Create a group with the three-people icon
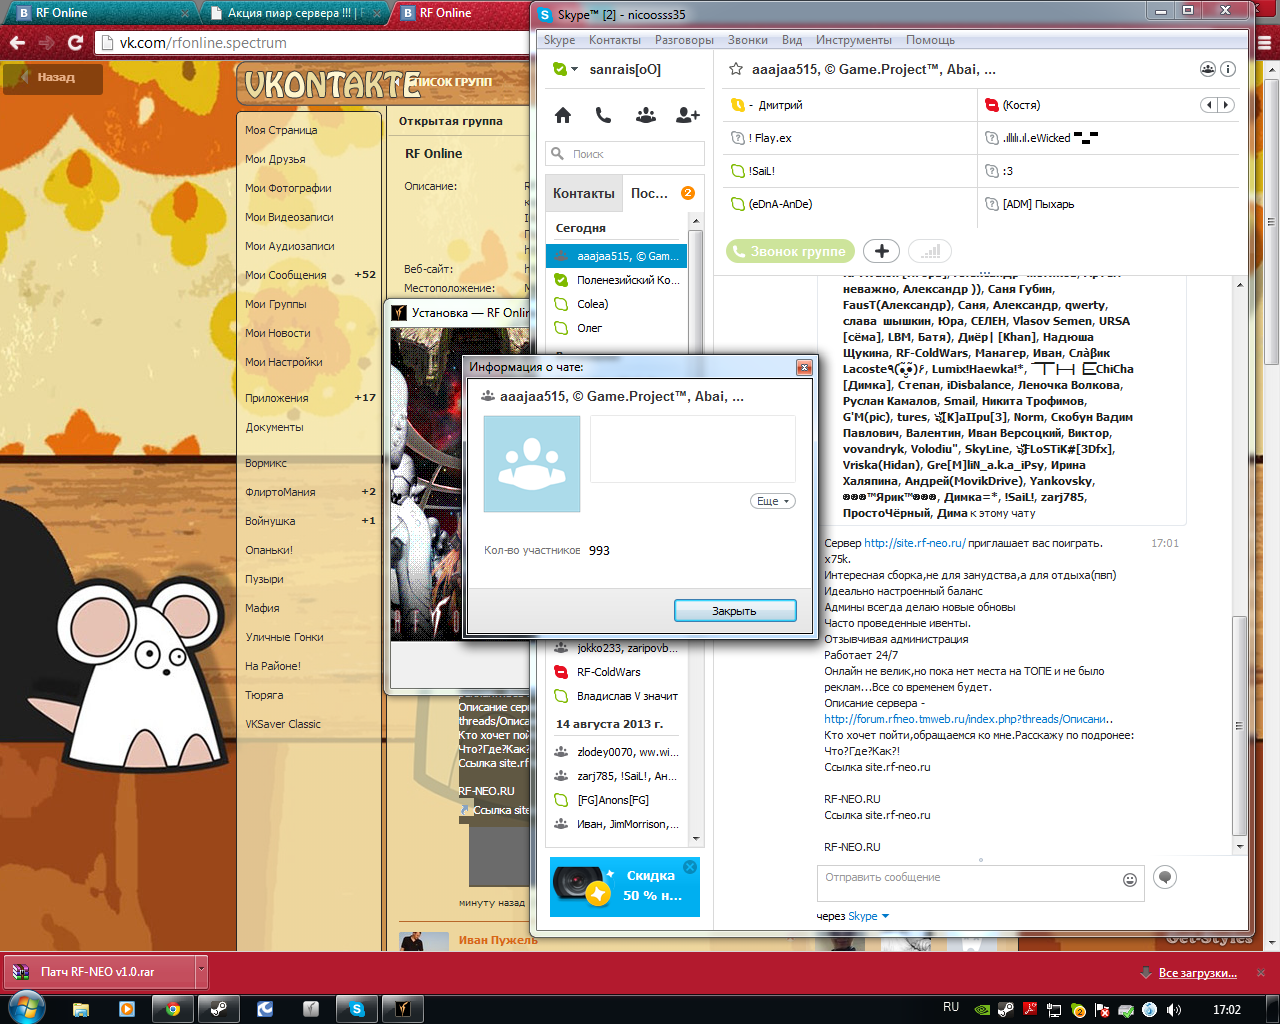 (x=646, y=115)
